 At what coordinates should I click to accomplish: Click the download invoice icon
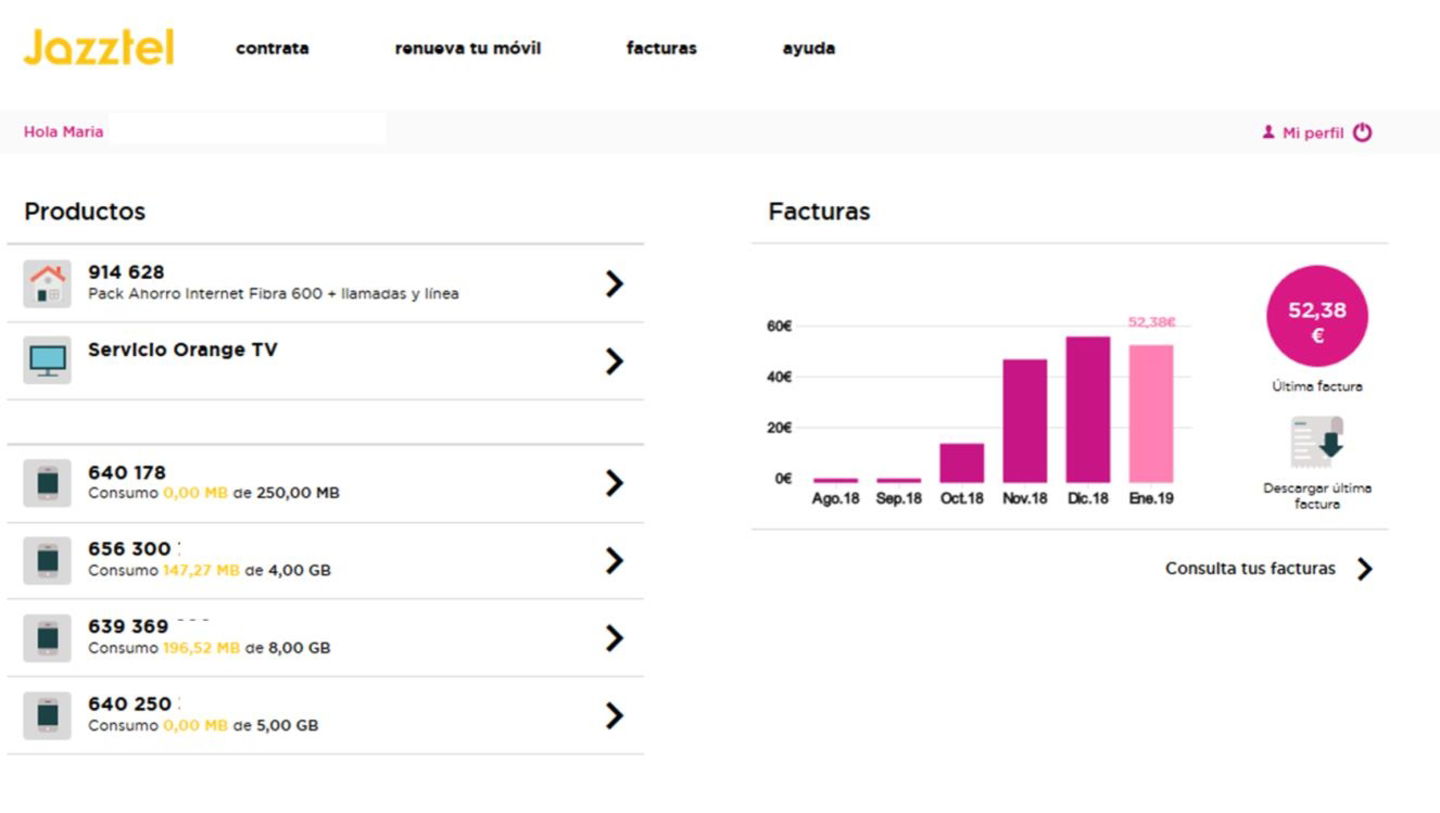(1316, 442)
